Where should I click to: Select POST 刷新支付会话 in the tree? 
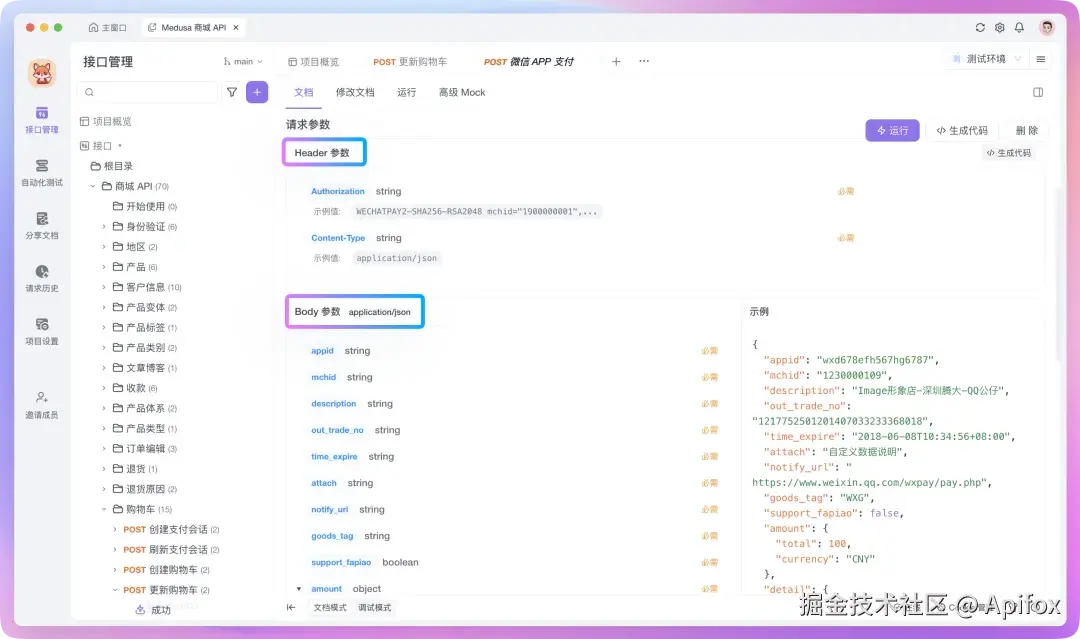click(x=171, y=549)
